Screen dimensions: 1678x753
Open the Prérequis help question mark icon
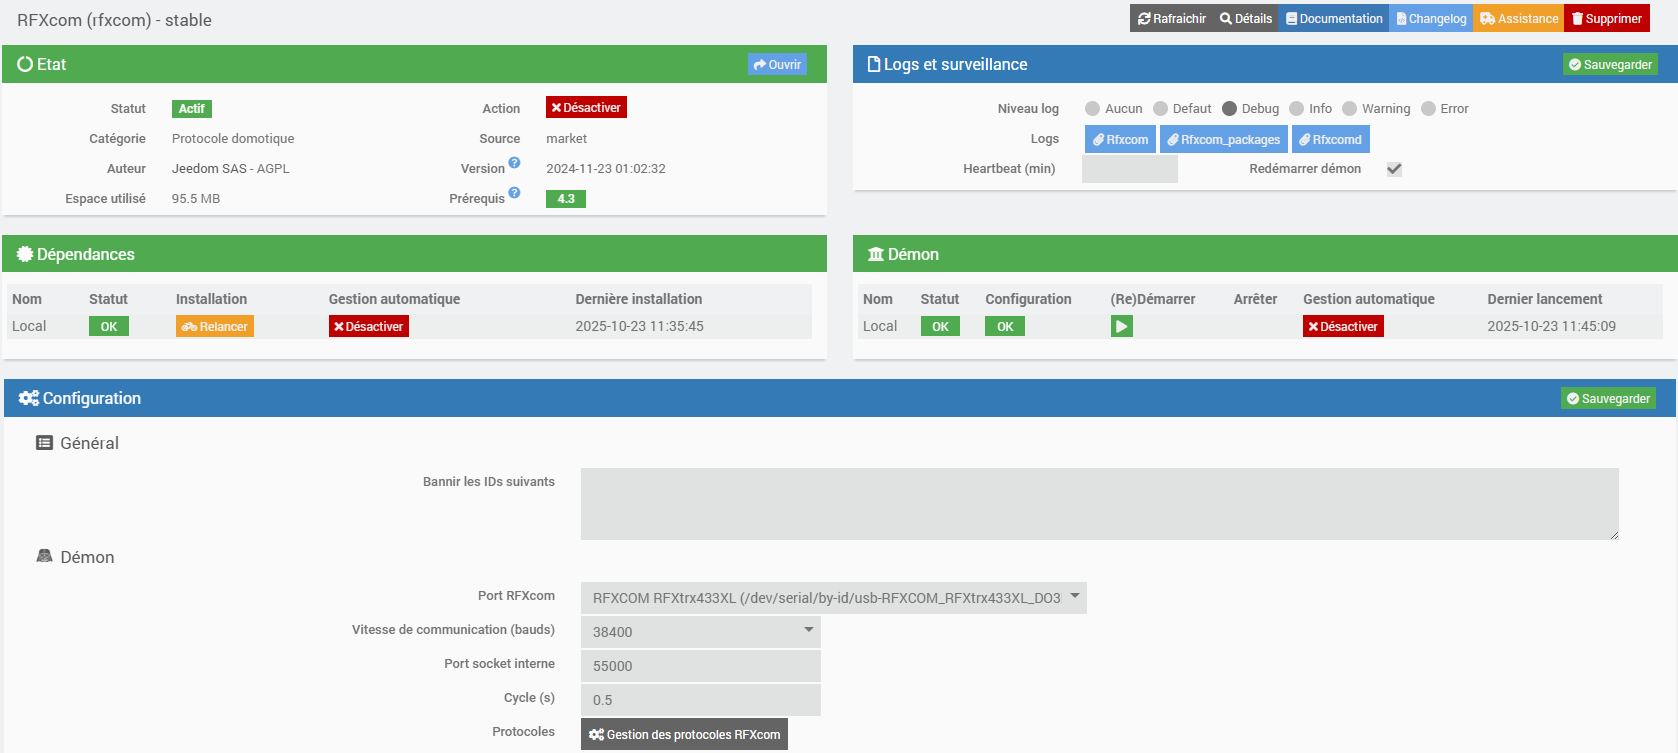[514, 193]
